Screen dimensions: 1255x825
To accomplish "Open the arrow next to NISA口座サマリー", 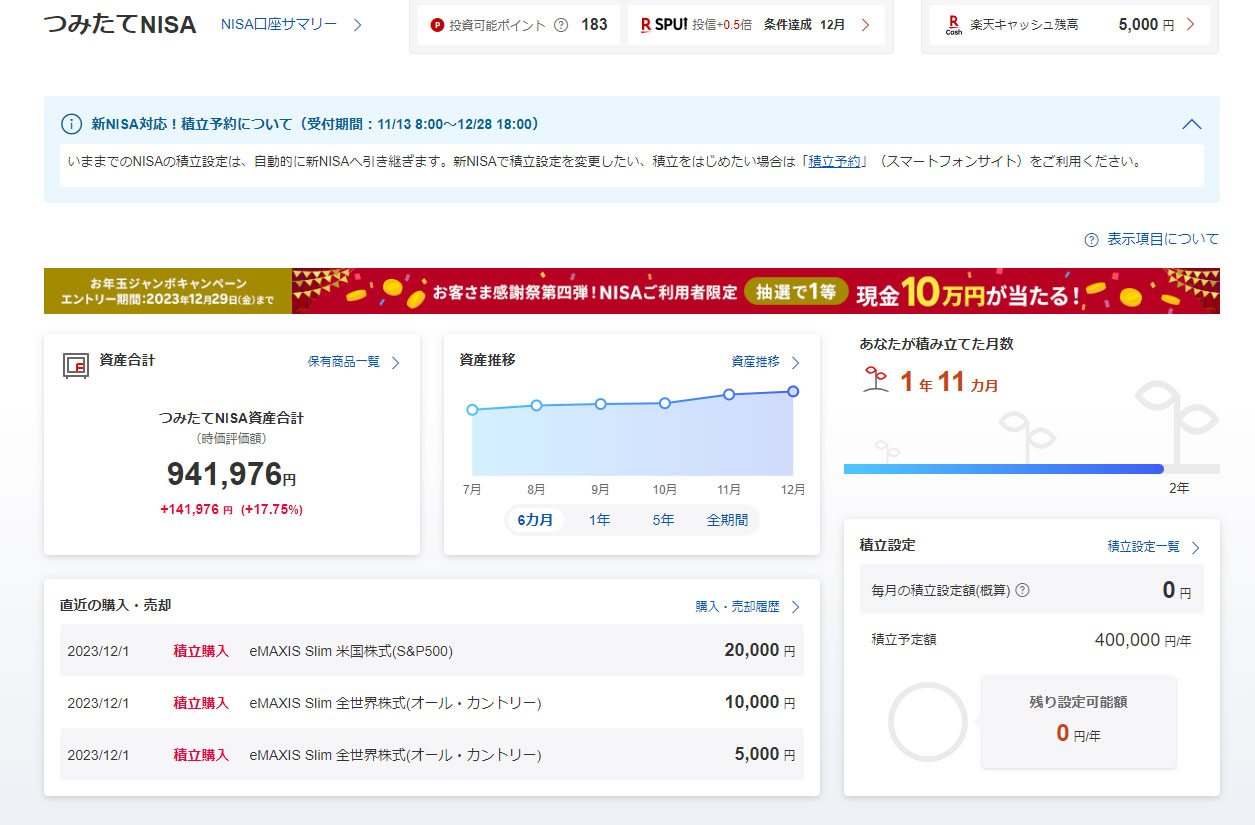I will 358,25.
